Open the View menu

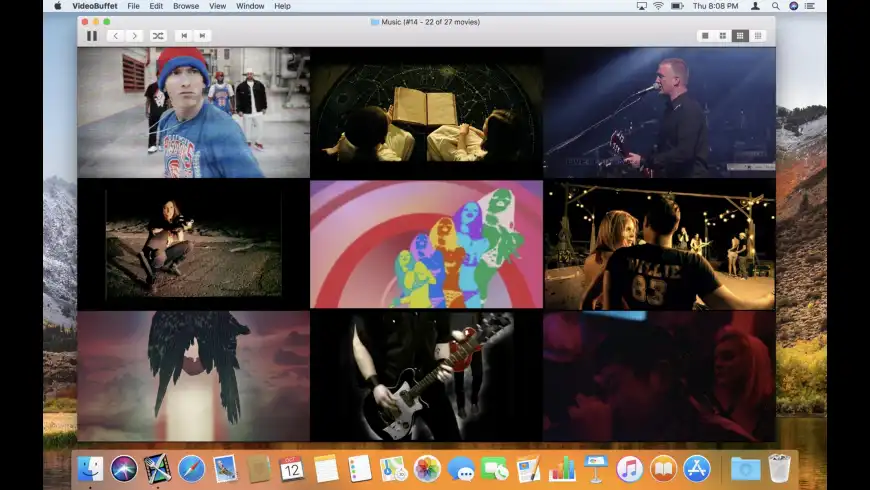click(218, 6)
